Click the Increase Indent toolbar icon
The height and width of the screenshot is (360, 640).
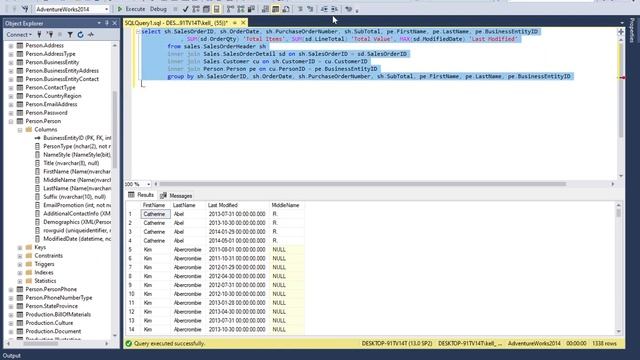coord(334,9)
